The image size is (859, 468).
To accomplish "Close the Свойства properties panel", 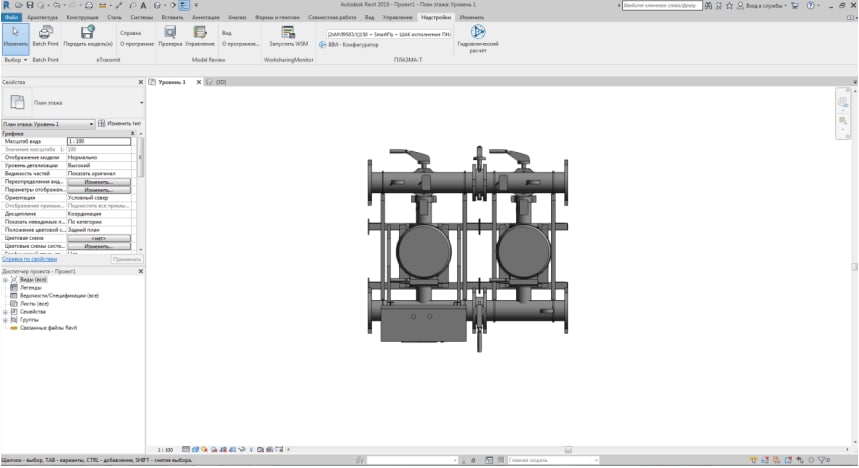I will [141, 82].
